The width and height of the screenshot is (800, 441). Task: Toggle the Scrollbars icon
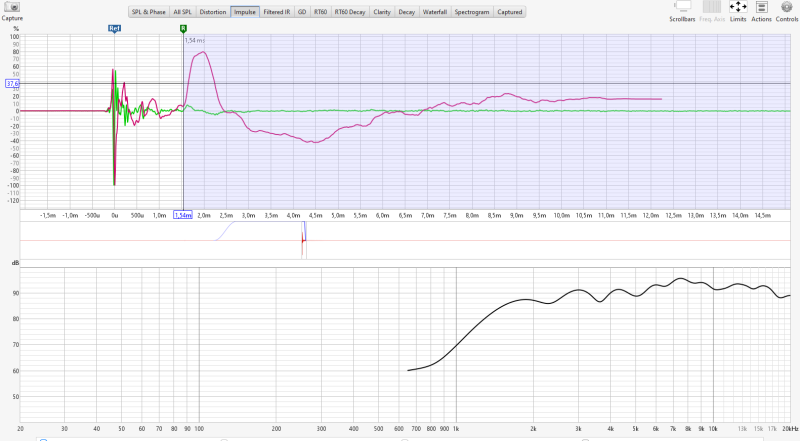tap(684, 7)
